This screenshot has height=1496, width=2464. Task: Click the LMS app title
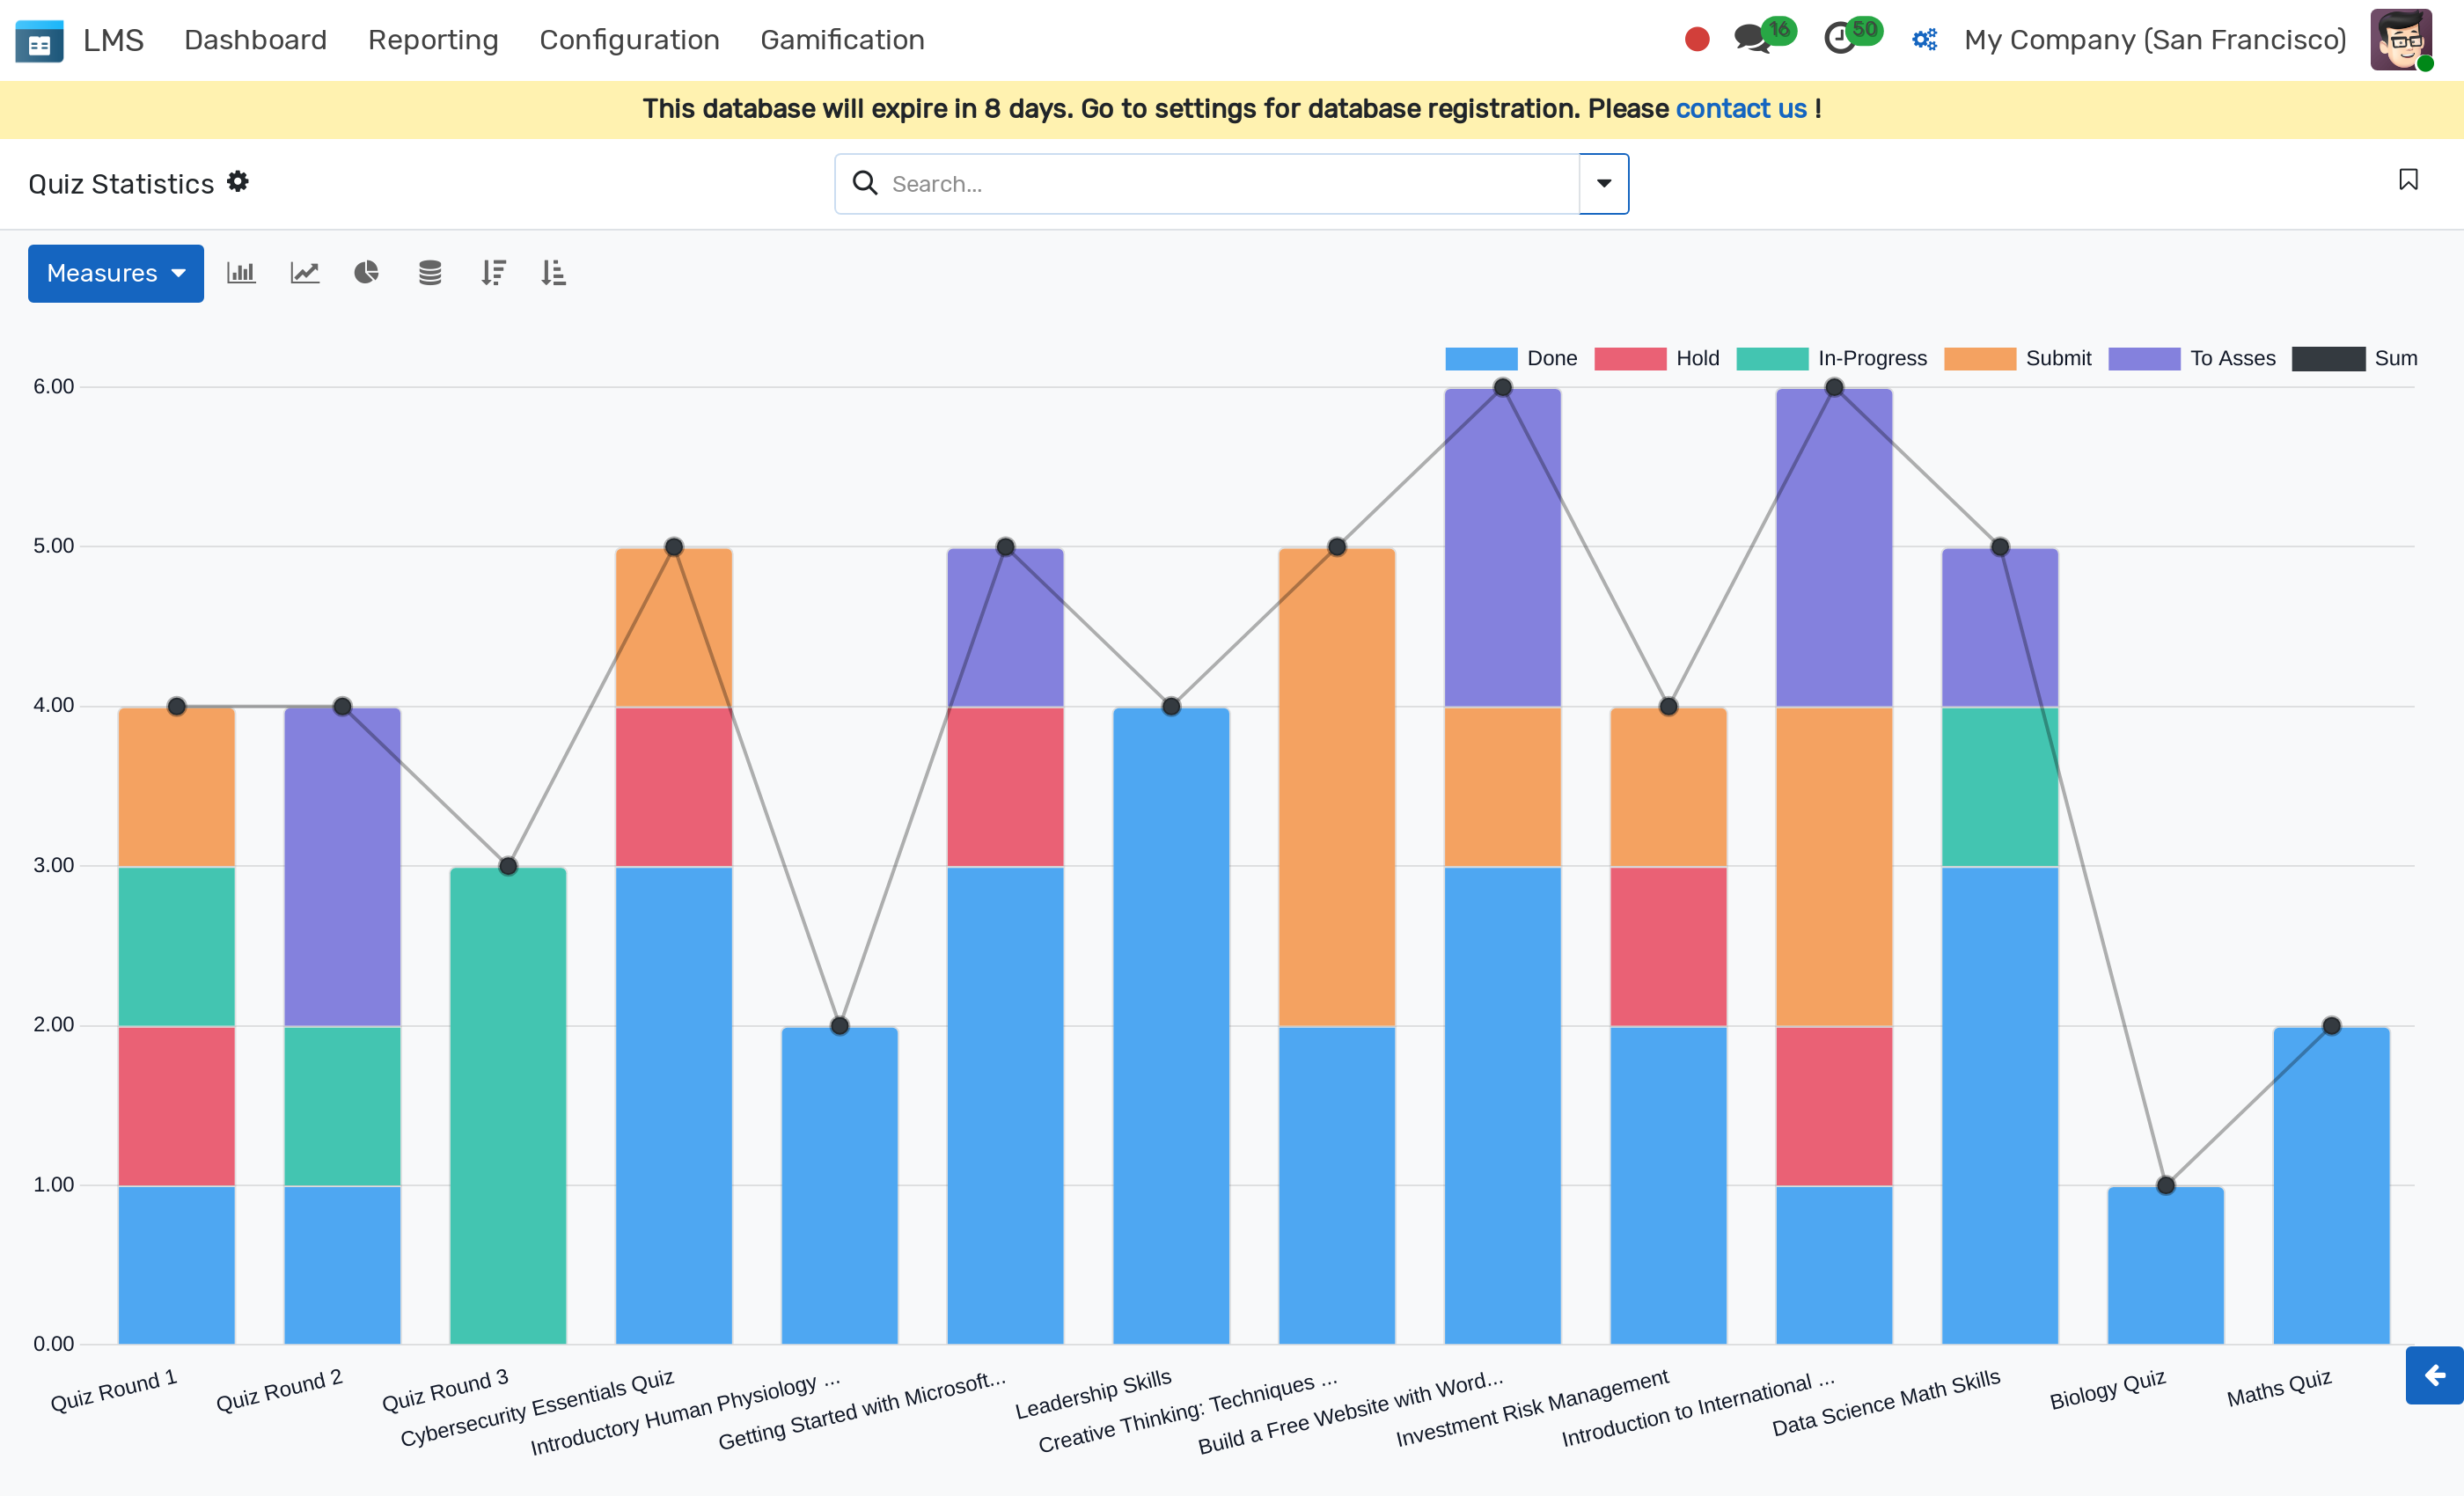pyautogui.click(x=113, y=40)
